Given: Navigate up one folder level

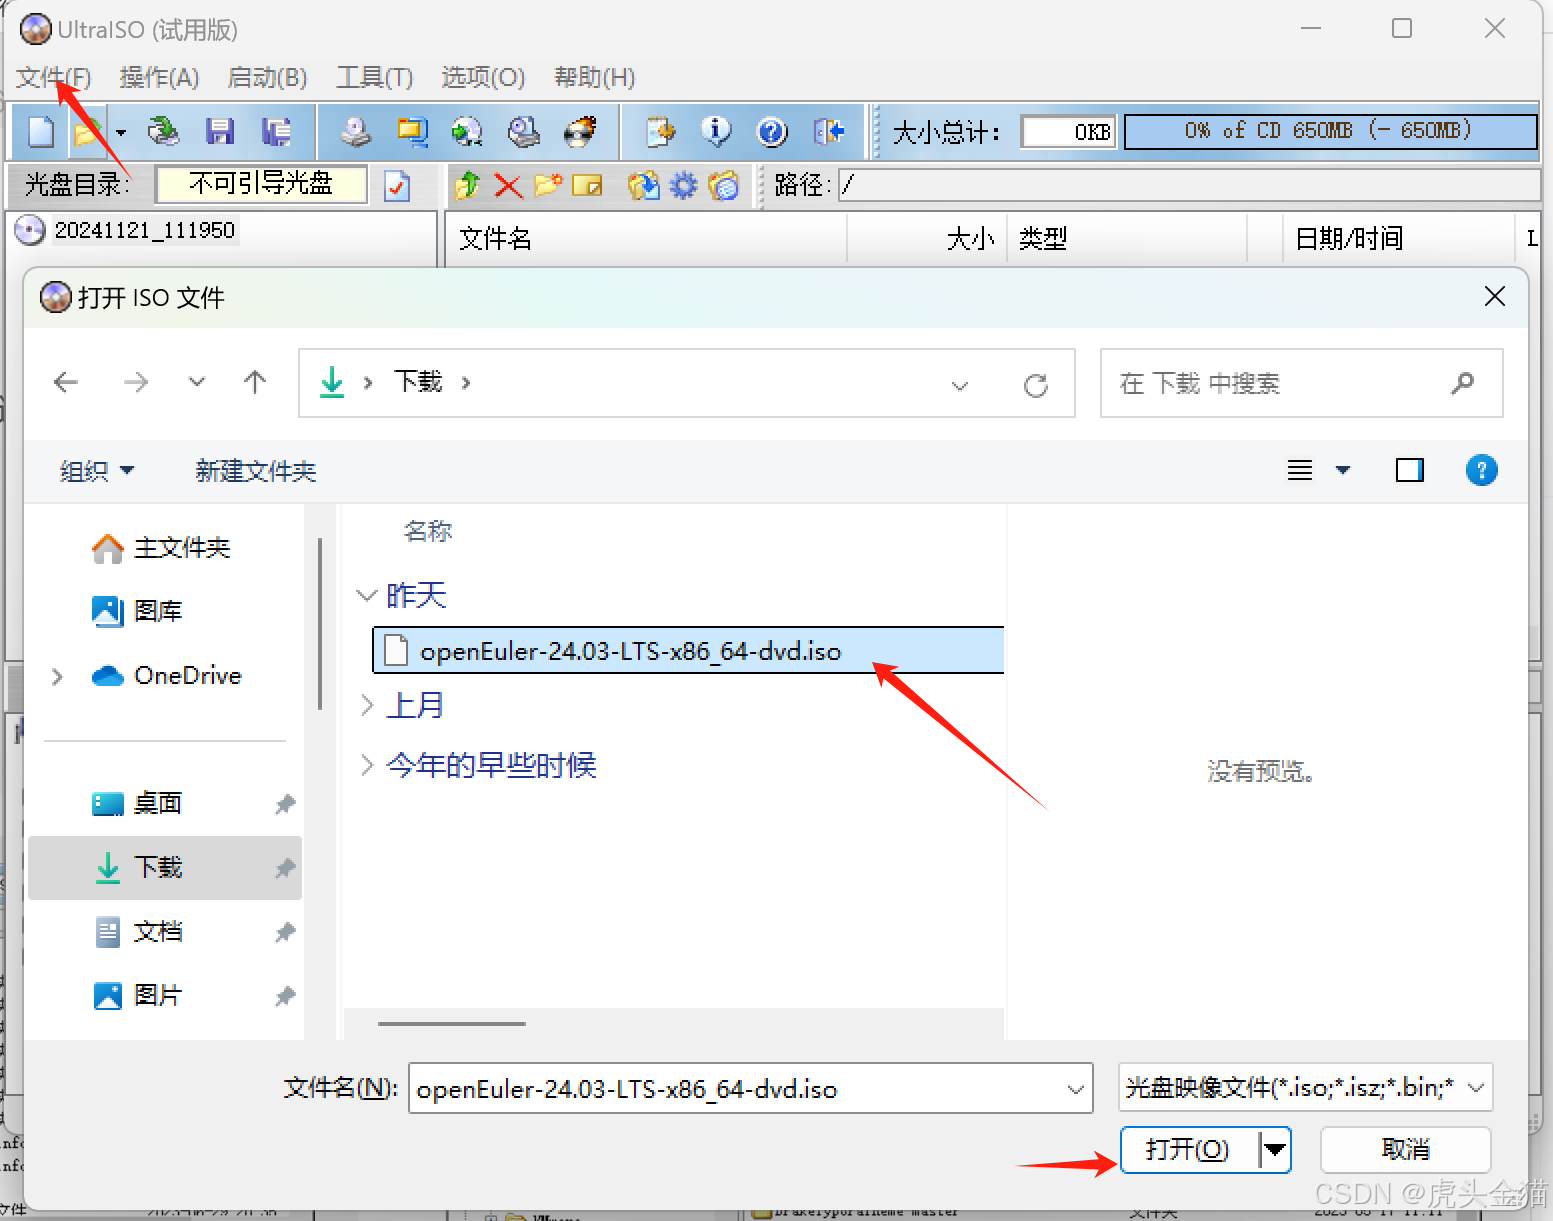Looking at the screenshot, I should [x=255, y=382].
